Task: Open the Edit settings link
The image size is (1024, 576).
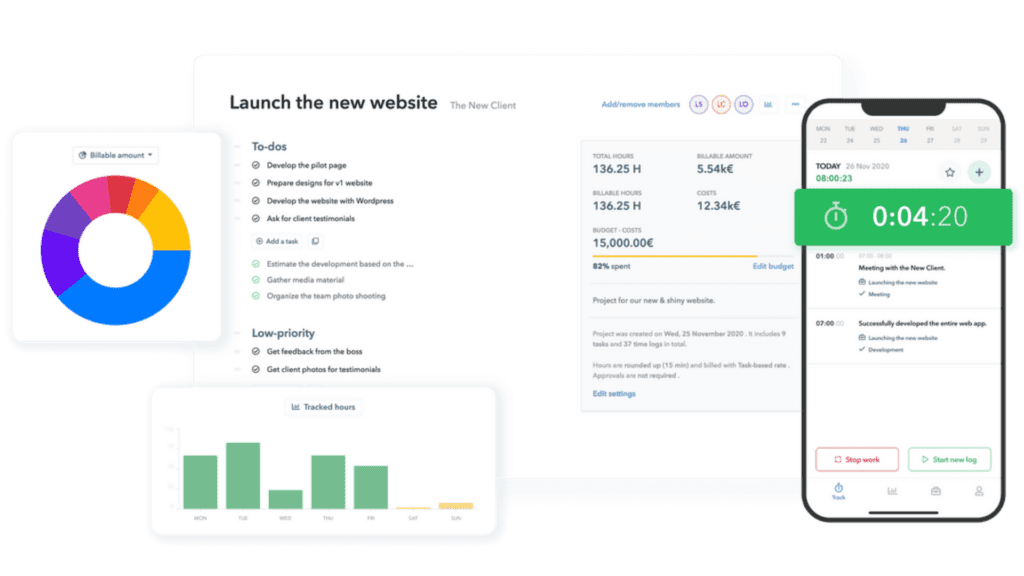Action: 614,394
